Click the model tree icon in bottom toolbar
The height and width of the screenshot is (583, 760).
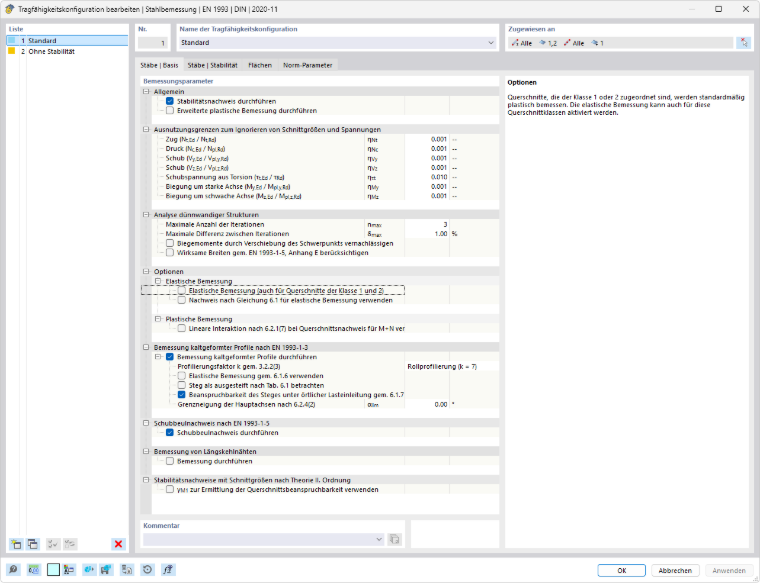[x=69, y=569]
